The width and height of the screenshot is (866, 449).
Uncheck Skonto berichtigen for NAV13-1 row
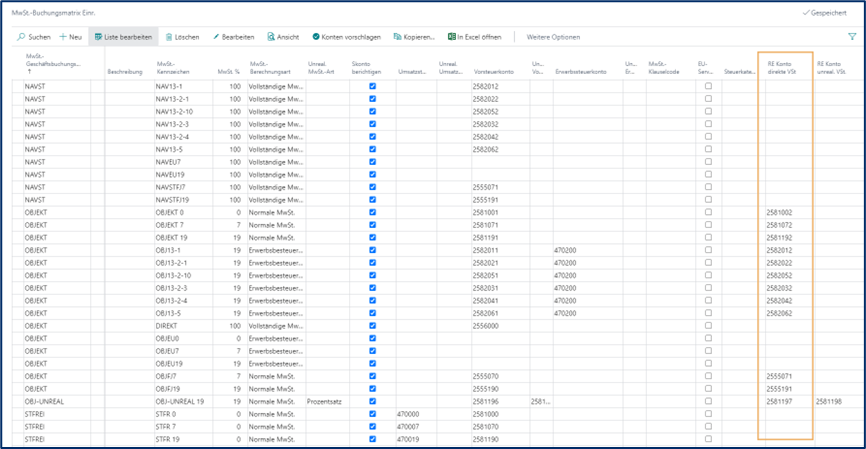tap(372, 86)
